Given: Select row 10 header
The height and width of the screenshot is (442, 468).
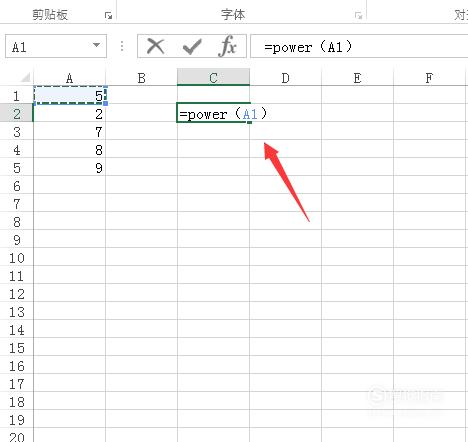Looking at the screenshot, I should point(16,258).
